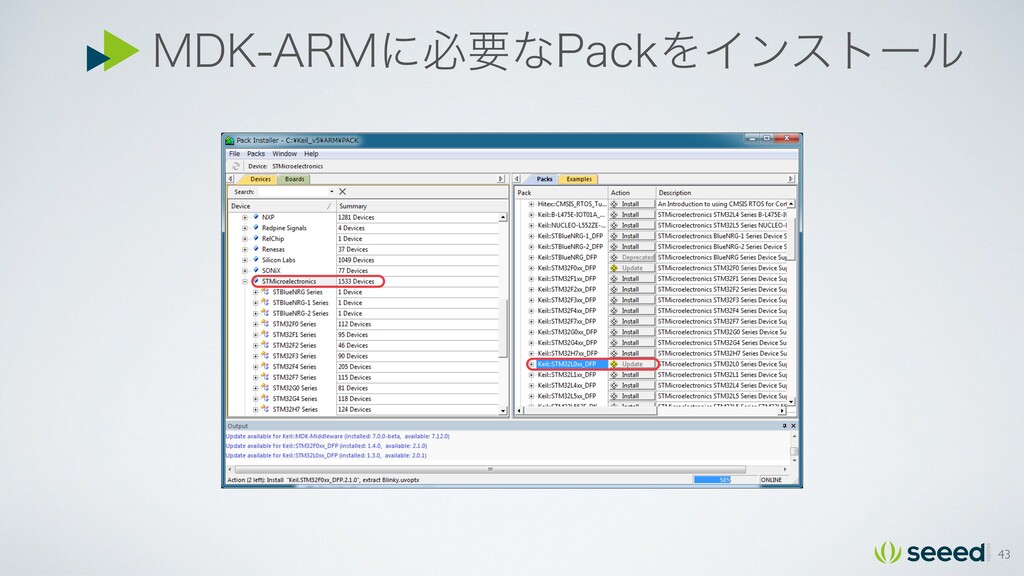
Task: Install the Keil::NUCLEO-L552ZE pack
Action: 632,225
